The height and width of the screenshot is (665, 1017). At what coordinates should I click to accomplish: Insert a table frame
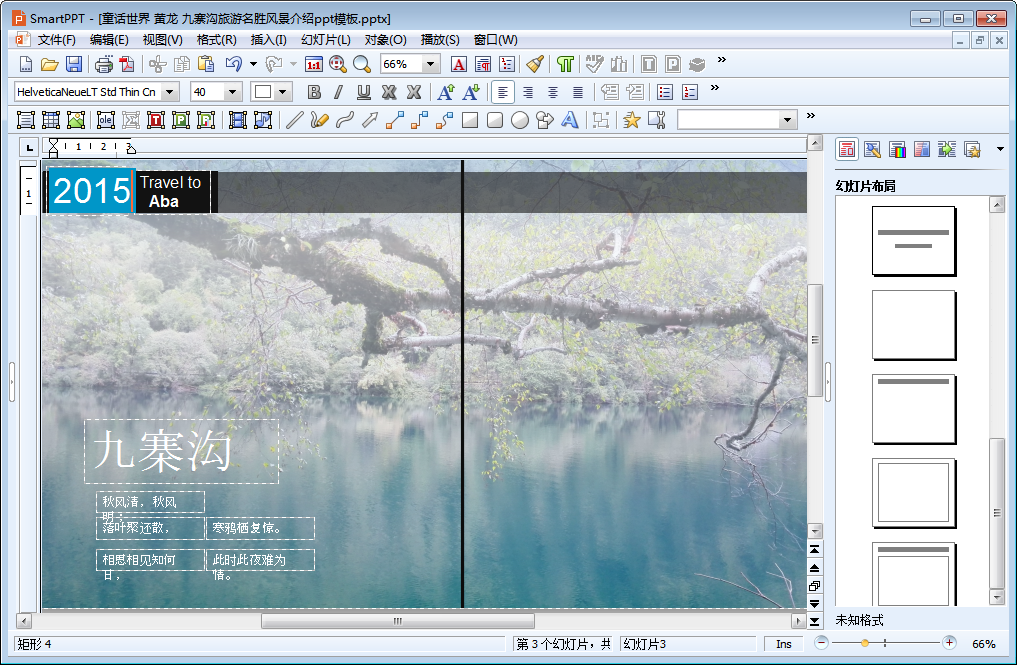tap(51, 120)
